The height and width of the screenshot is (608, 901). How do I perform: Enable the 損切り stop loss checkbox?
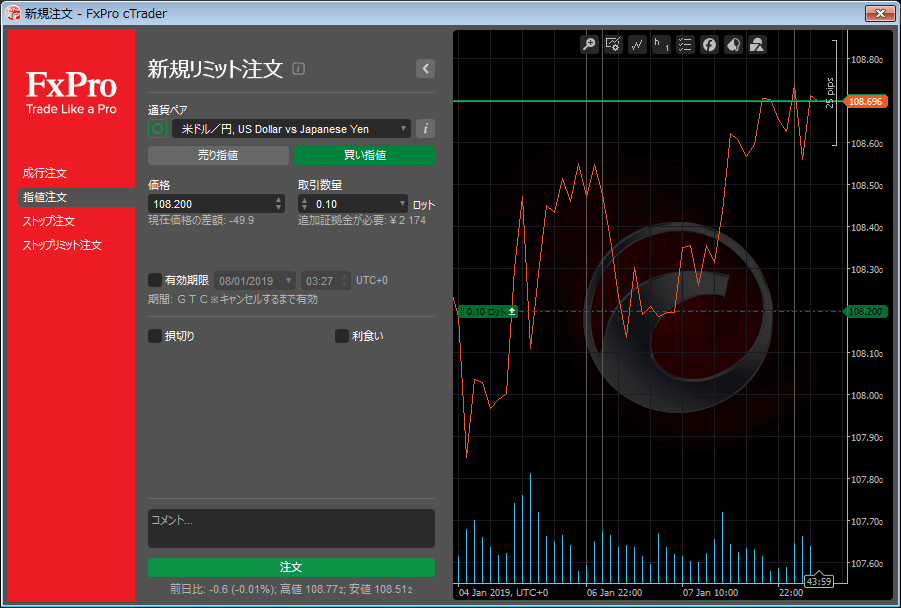155,336
